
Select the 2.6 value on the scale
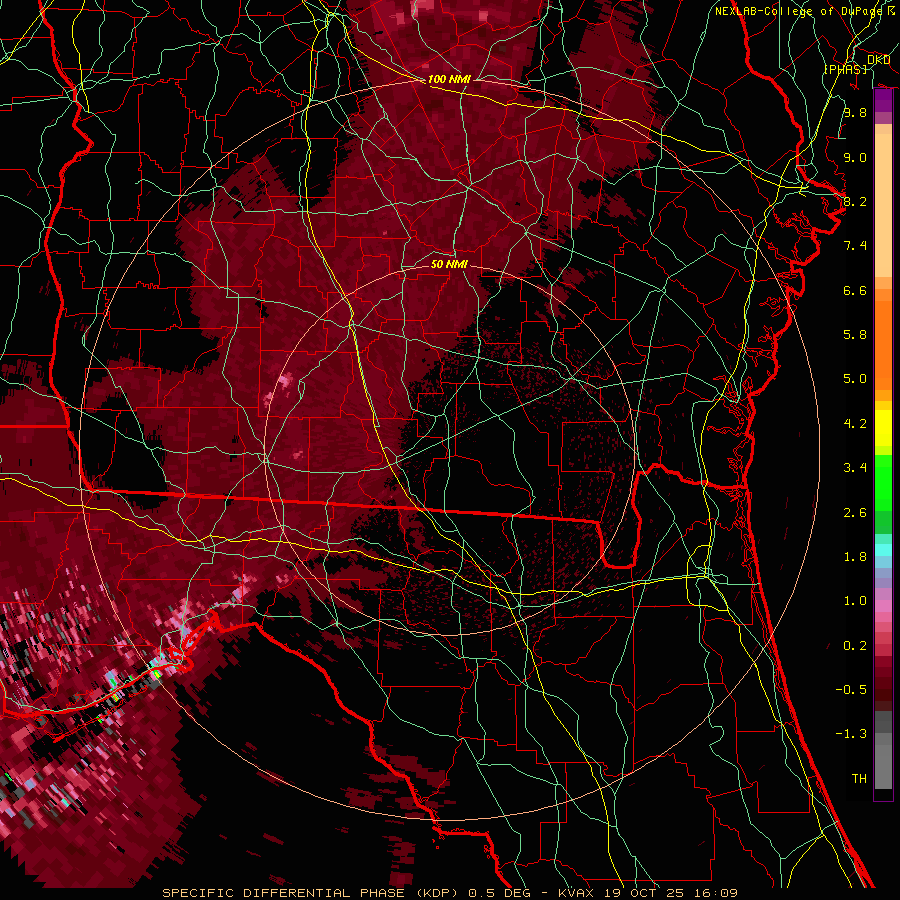point(855,513)
